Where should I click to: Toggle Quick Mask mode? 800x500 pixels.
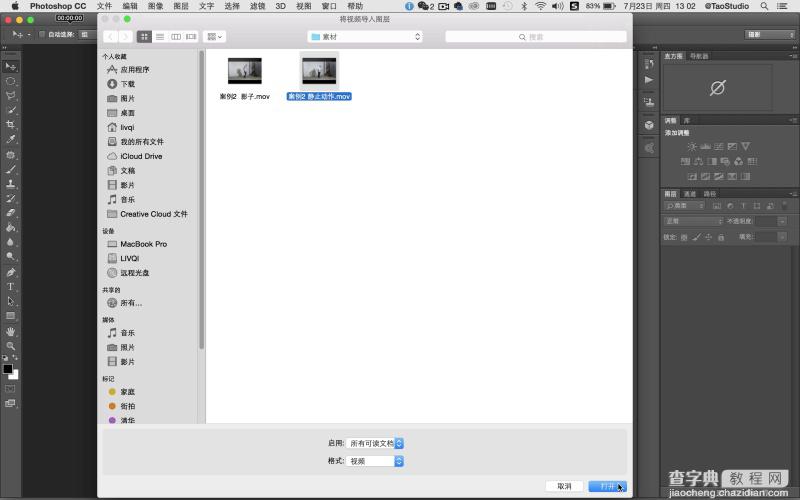click(x=10, y=389)
